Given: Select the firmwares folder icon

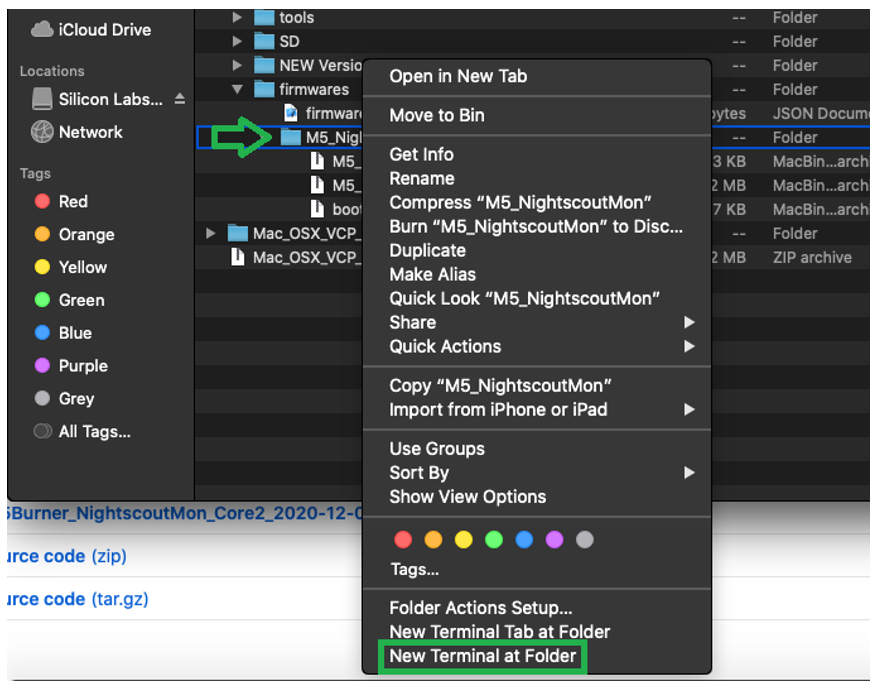Looking at the screenshot, I should [264, 90].
